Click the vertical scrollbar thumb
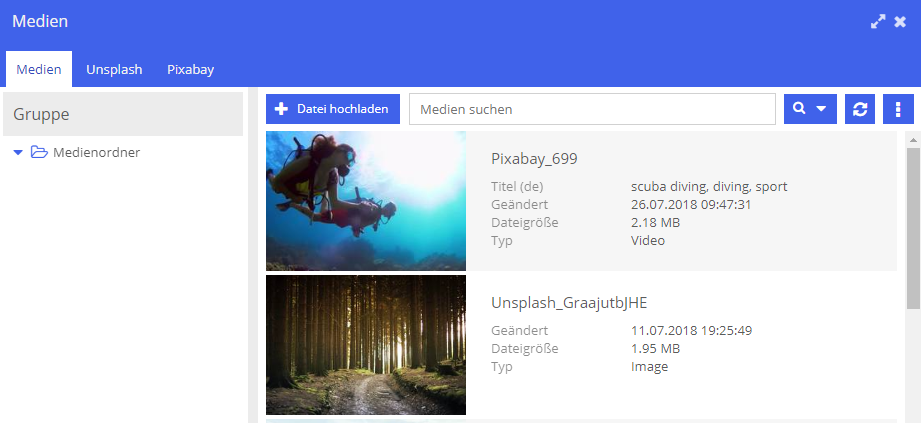The image size is (921, 423). (x=913, y=229)
